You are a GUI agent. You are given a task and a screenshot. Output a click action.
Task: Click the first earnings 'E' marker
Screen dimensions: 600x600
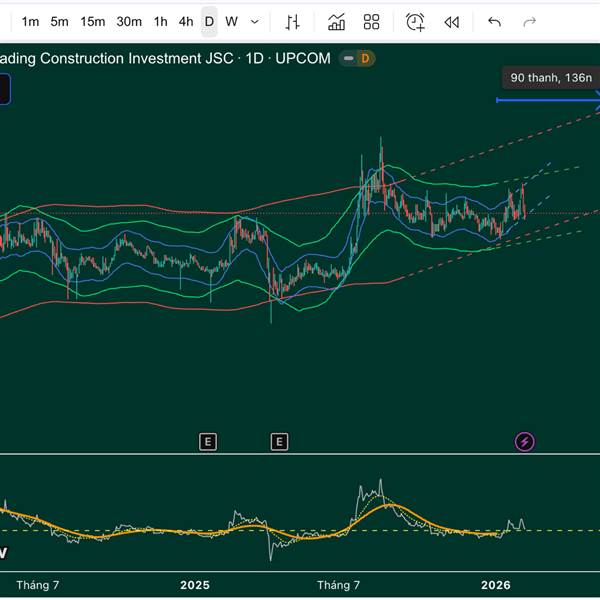pos(208,441)
